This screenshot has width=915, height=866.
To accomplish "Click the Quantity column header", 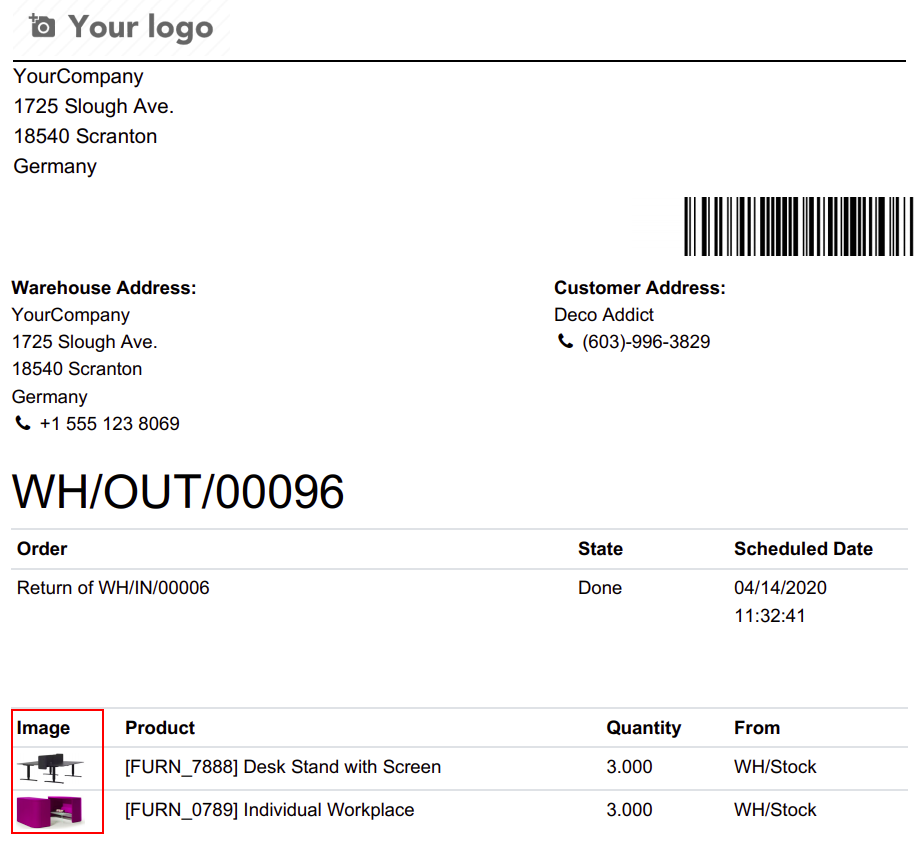I will tap(643, 728).
